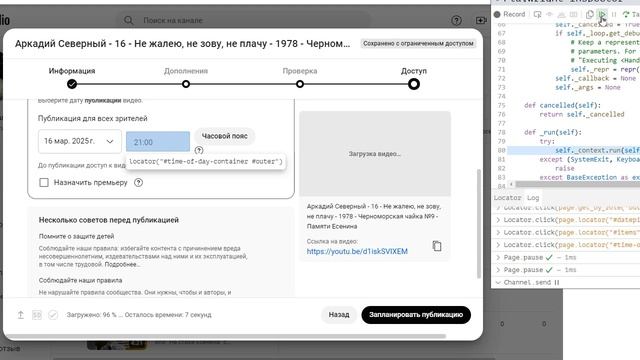Click the Назад button

(x=339, y=315)
